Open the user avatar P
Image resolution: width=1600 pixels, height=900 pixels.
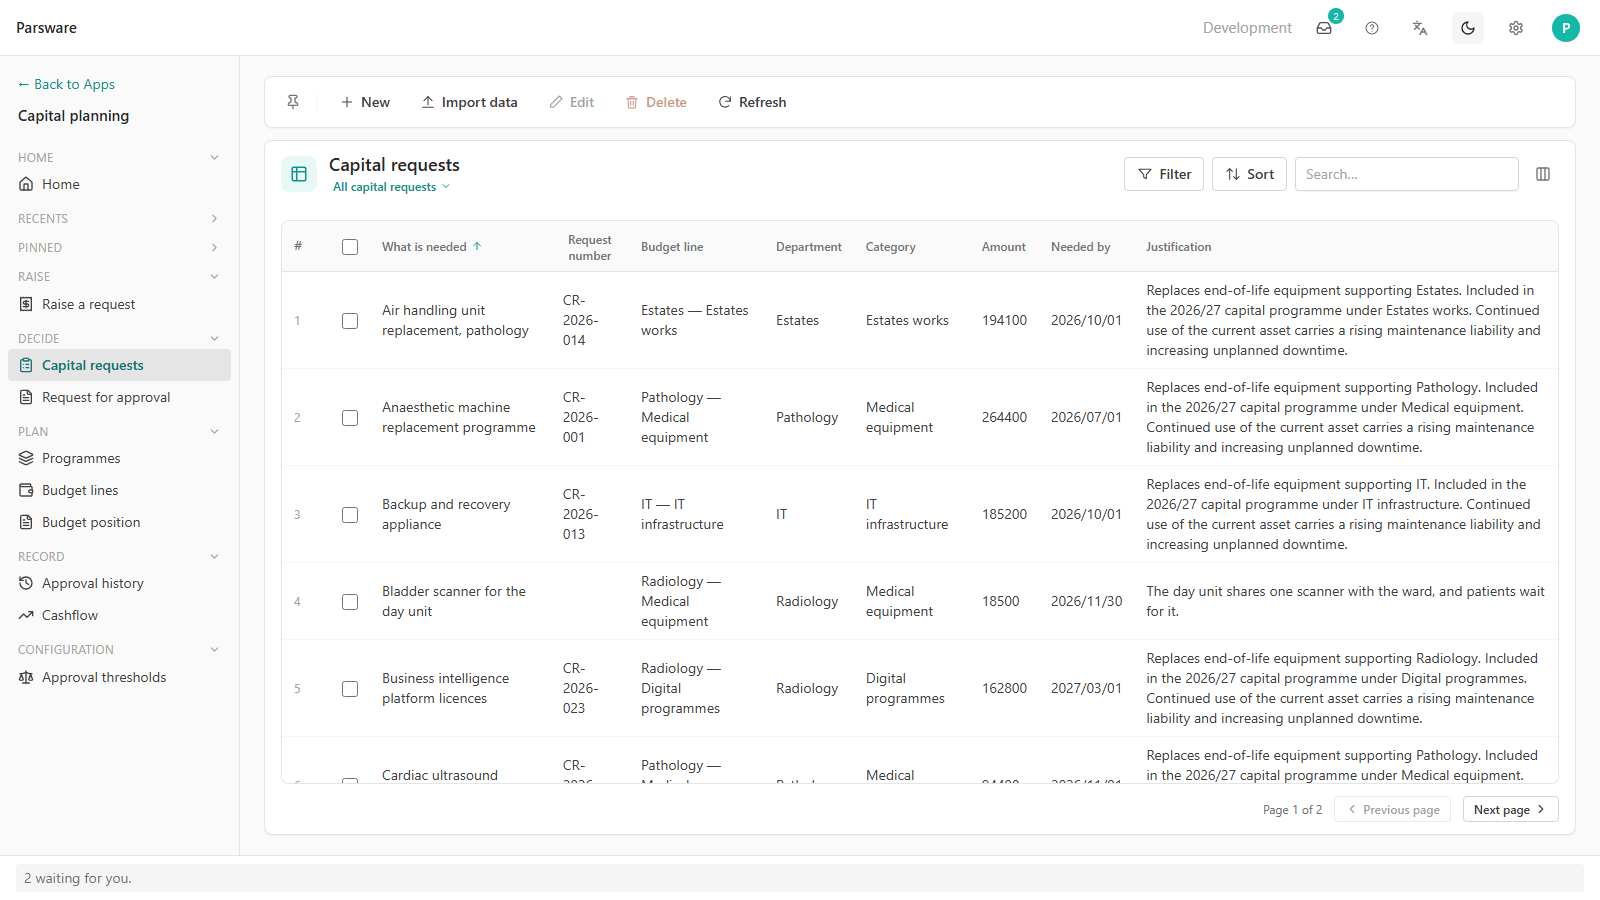pos(1566,28)
